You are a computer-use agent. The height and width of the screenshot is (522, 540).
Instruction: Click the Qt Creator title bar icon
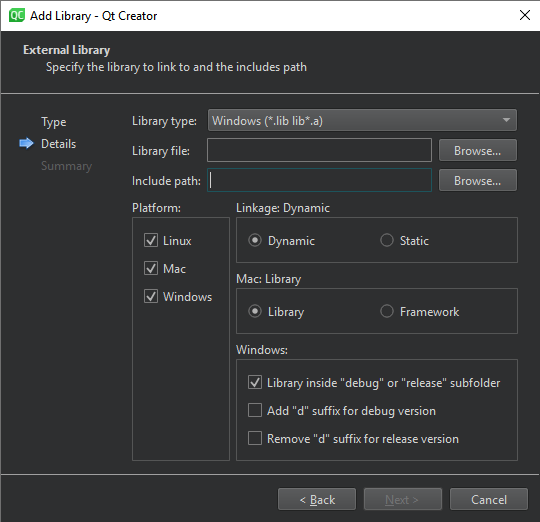(17, 15)
